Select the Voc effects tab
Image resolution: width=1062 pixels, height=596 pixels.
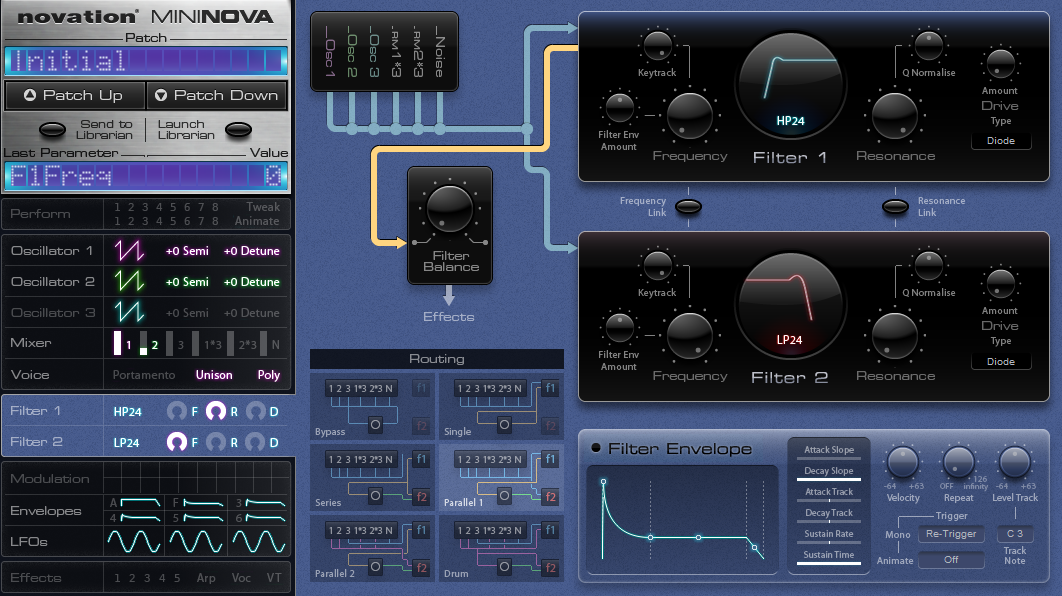[241, 578]
